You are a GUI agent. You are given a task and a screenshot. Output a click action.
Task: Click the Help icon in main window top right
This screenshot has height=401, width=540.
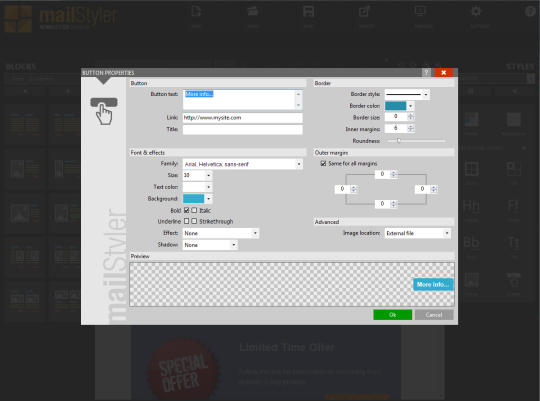point(530,12)
